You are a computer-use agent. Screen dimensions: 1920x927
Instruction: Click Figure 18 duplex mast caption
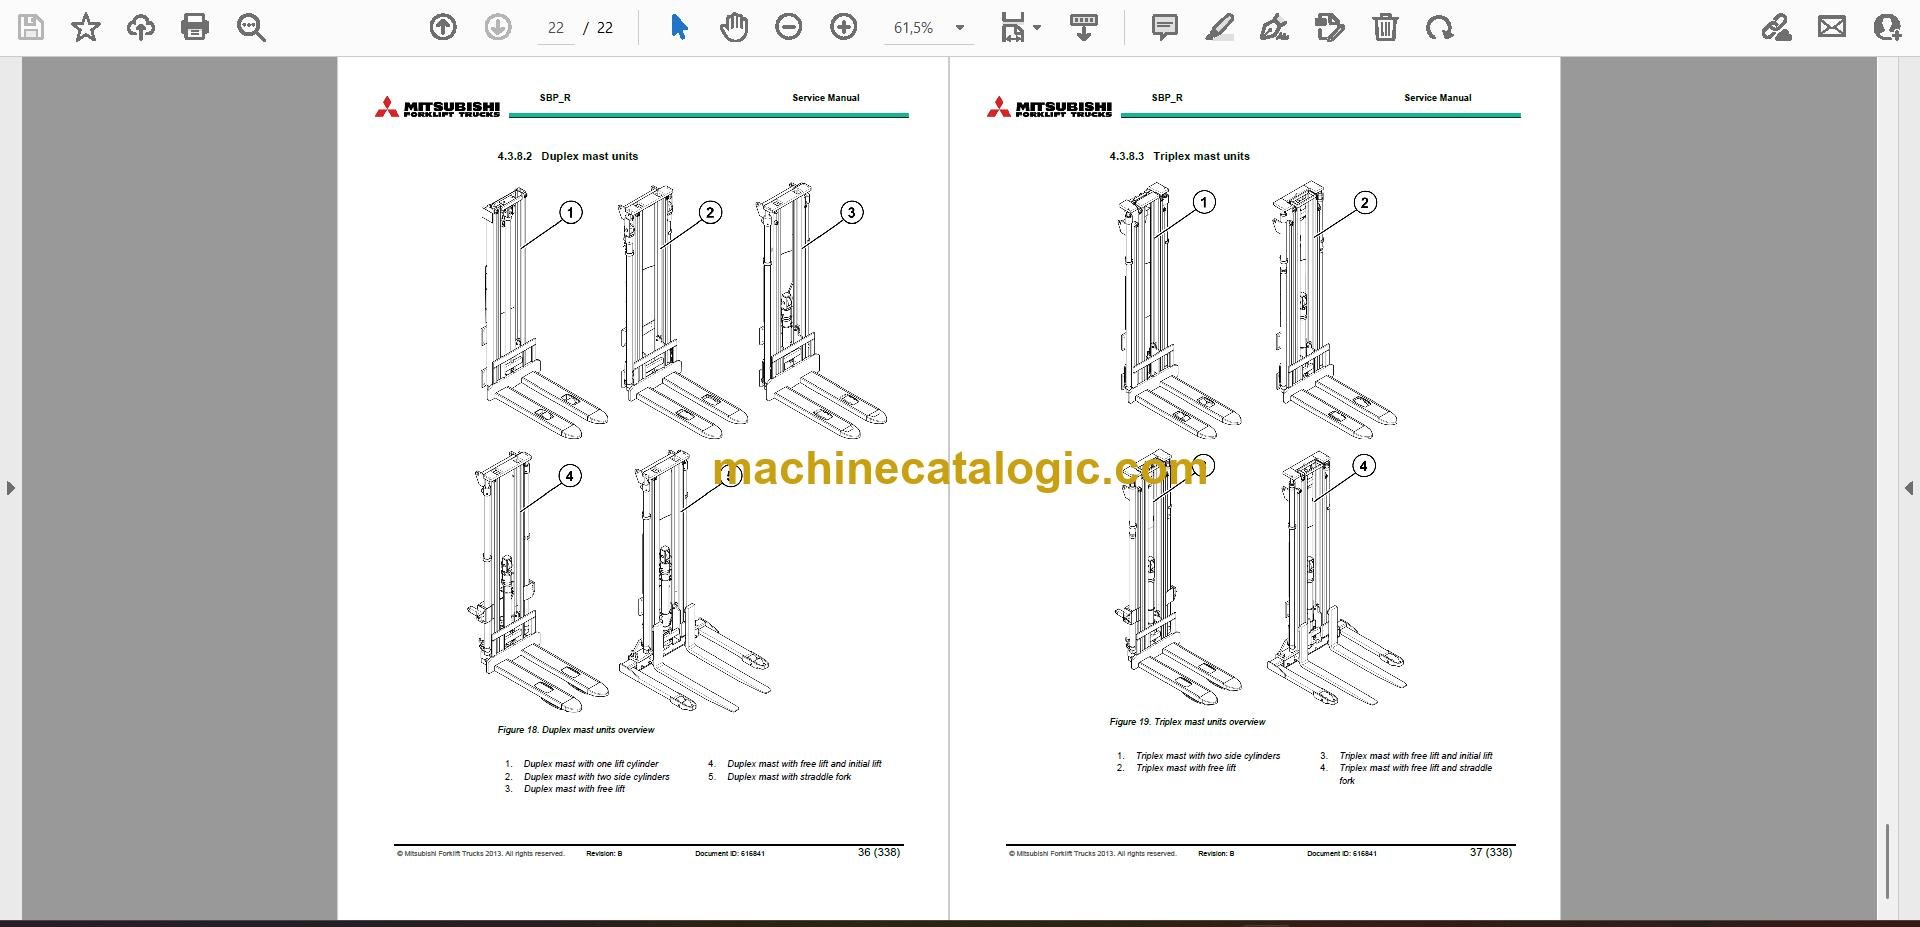576,730
